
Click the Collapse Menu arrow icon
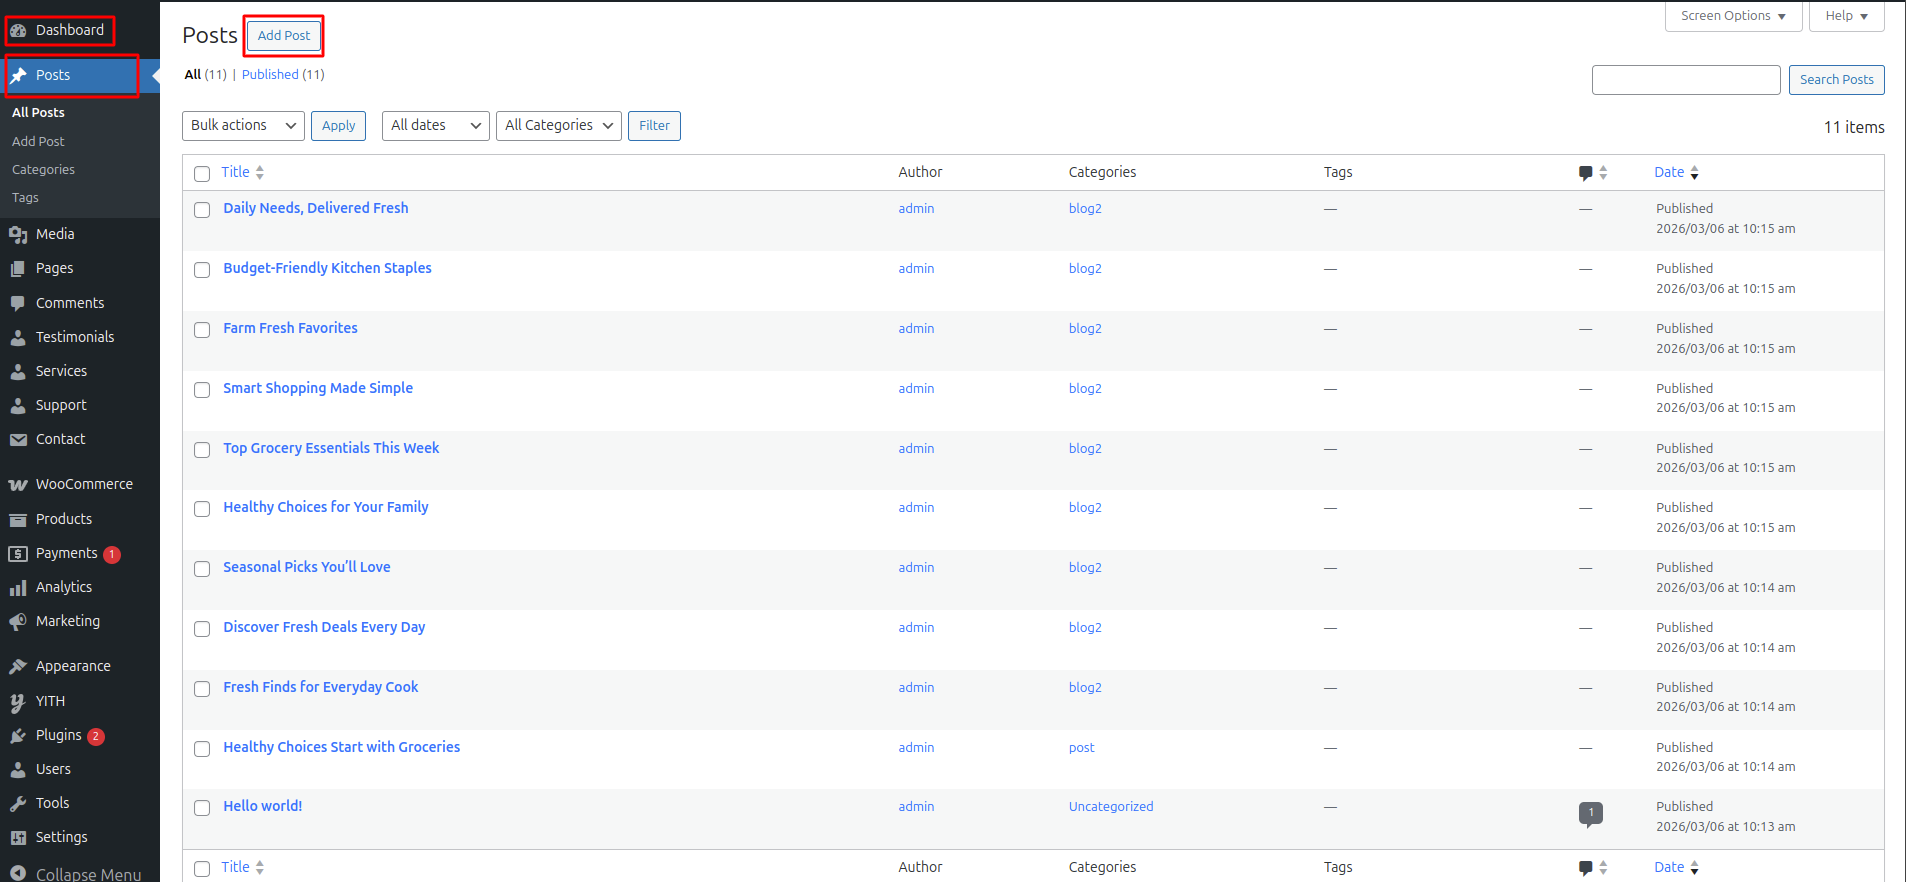tap(18, 873)
